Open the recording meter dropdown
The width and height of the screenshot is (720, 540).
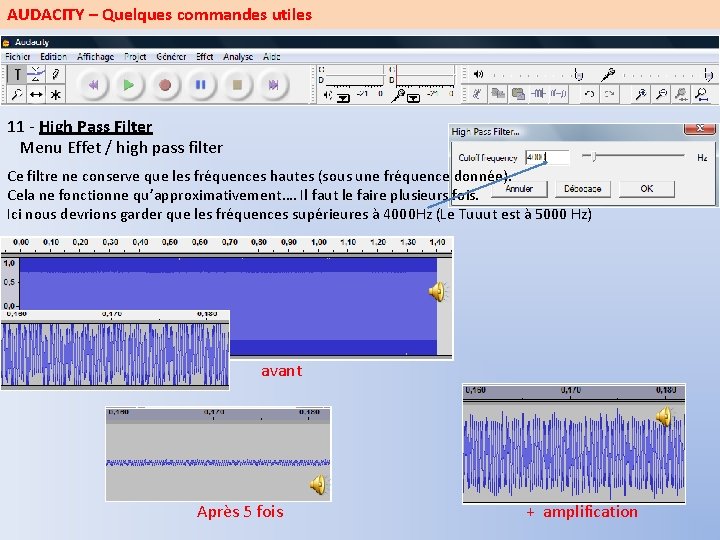coord(413,98)
